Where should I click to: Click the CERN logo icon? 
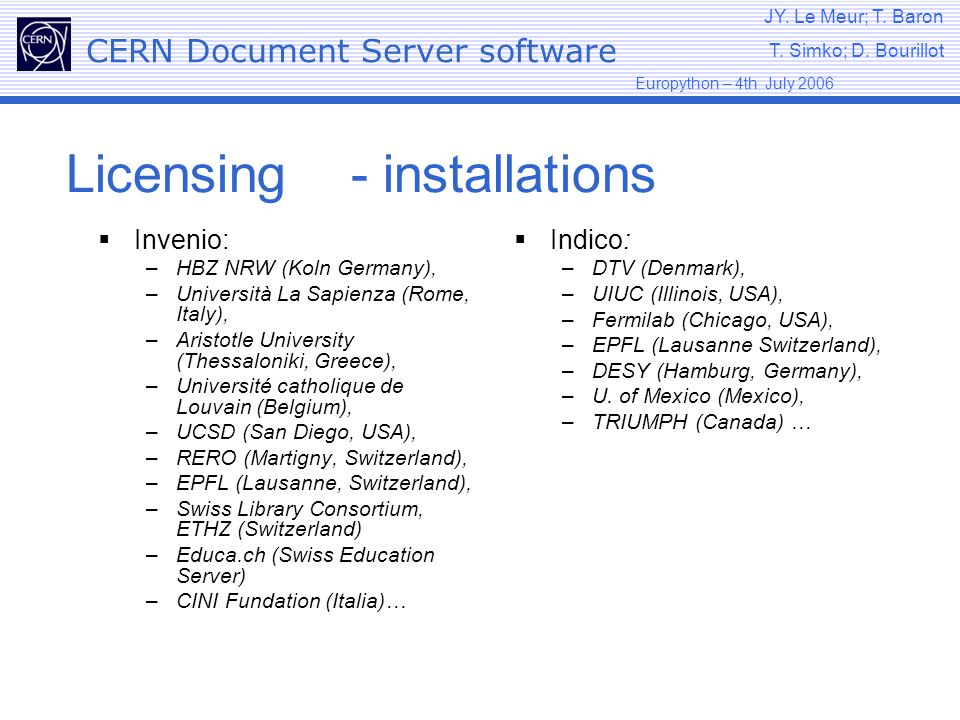tap(43, 44)
